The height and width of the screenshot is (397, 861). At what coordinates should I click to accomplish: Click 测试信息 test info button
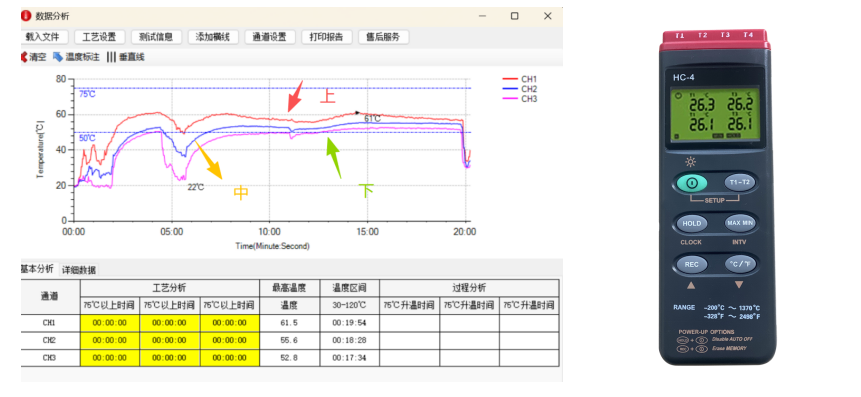click(x=156, y=37)
